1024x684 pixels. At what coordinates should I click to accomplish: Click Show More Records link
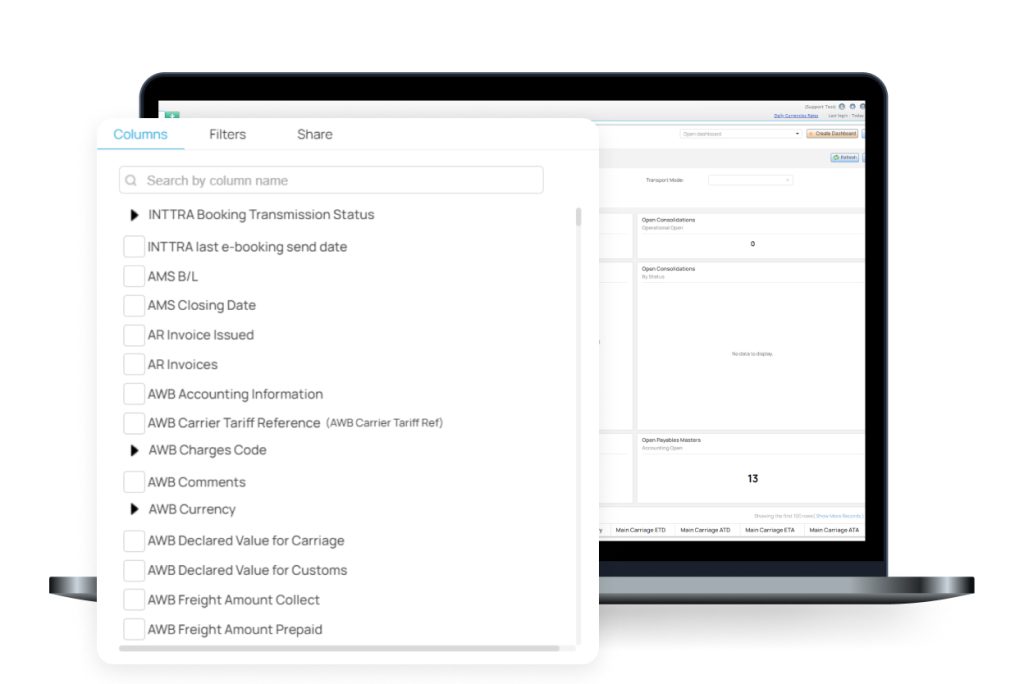click(x=838, y=516)
